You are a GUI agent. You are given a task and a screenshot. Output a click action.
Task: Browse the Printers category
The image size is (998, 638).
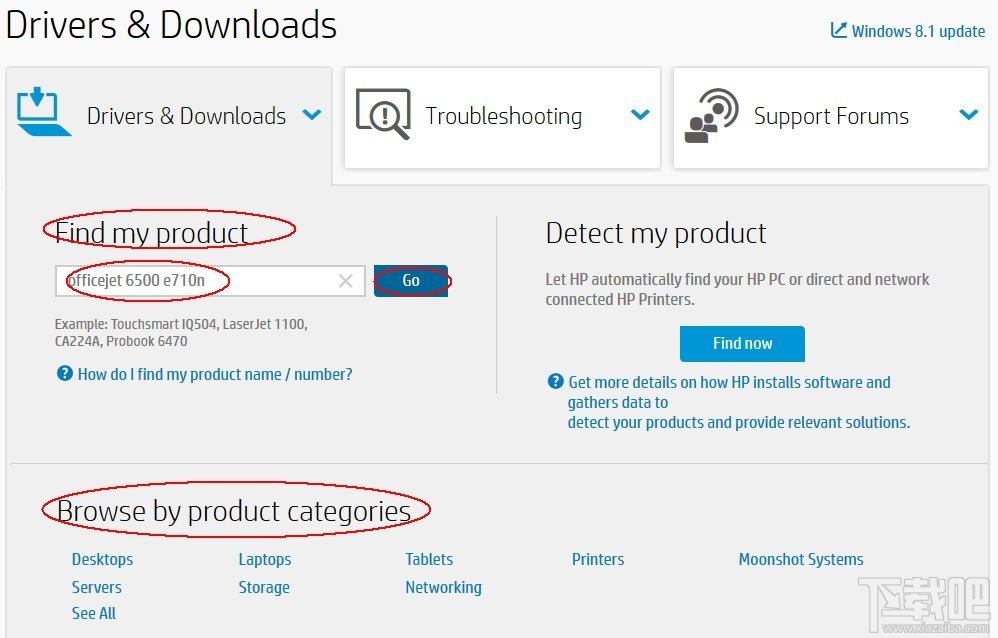click(x=597, y=559)
